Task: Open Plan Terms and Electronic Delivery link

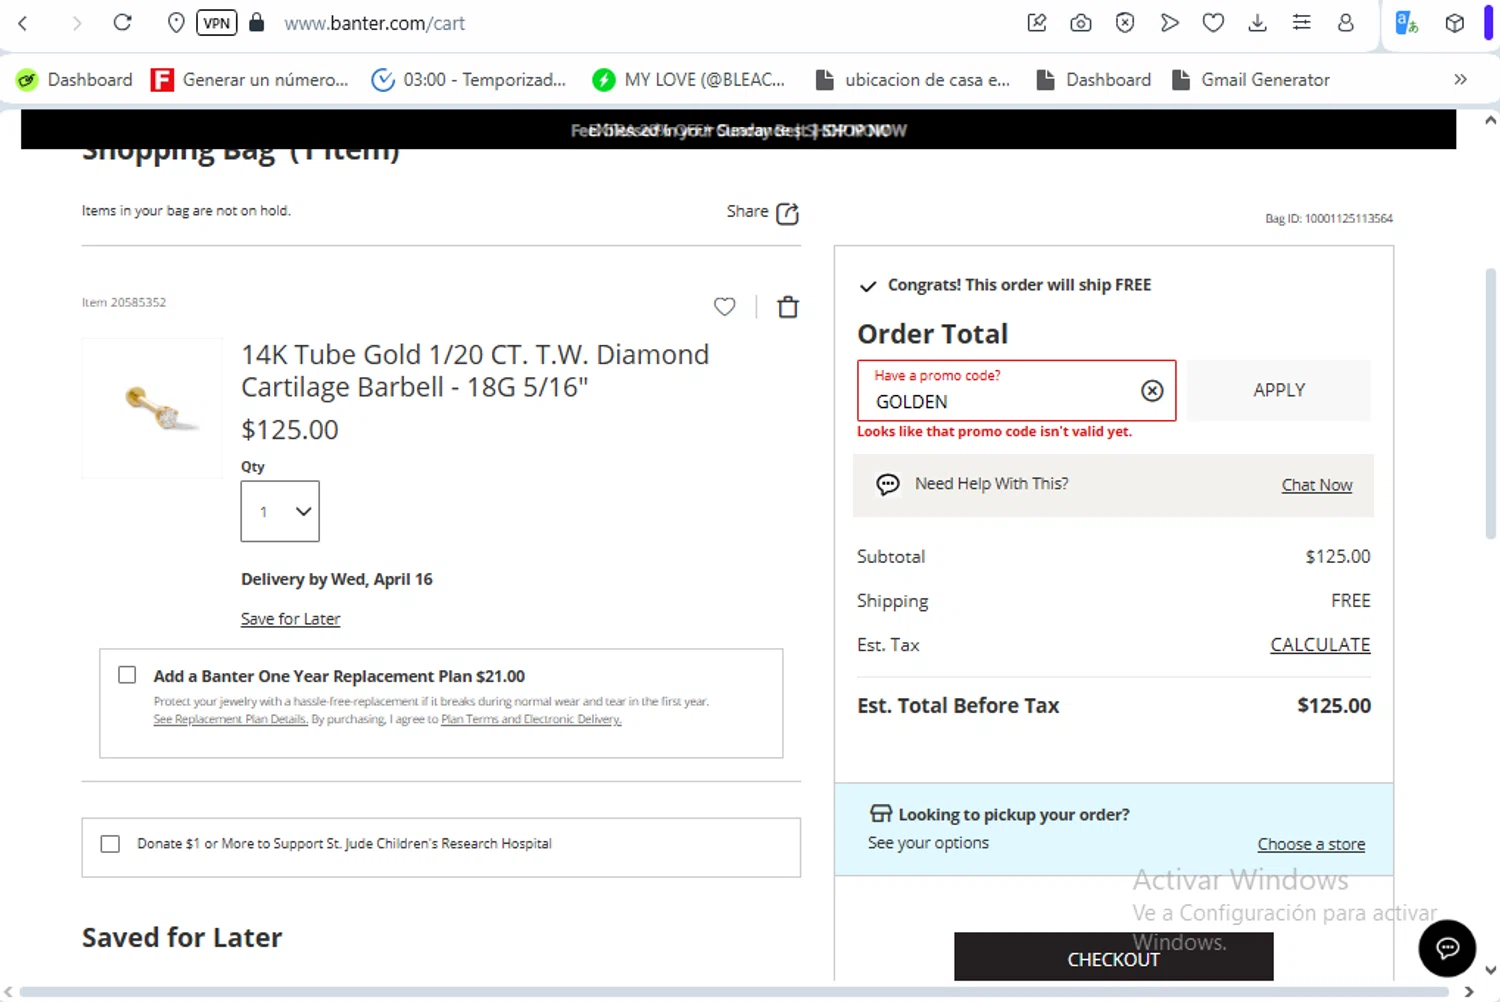Action: pyautogui.click(x=531, y=719)
